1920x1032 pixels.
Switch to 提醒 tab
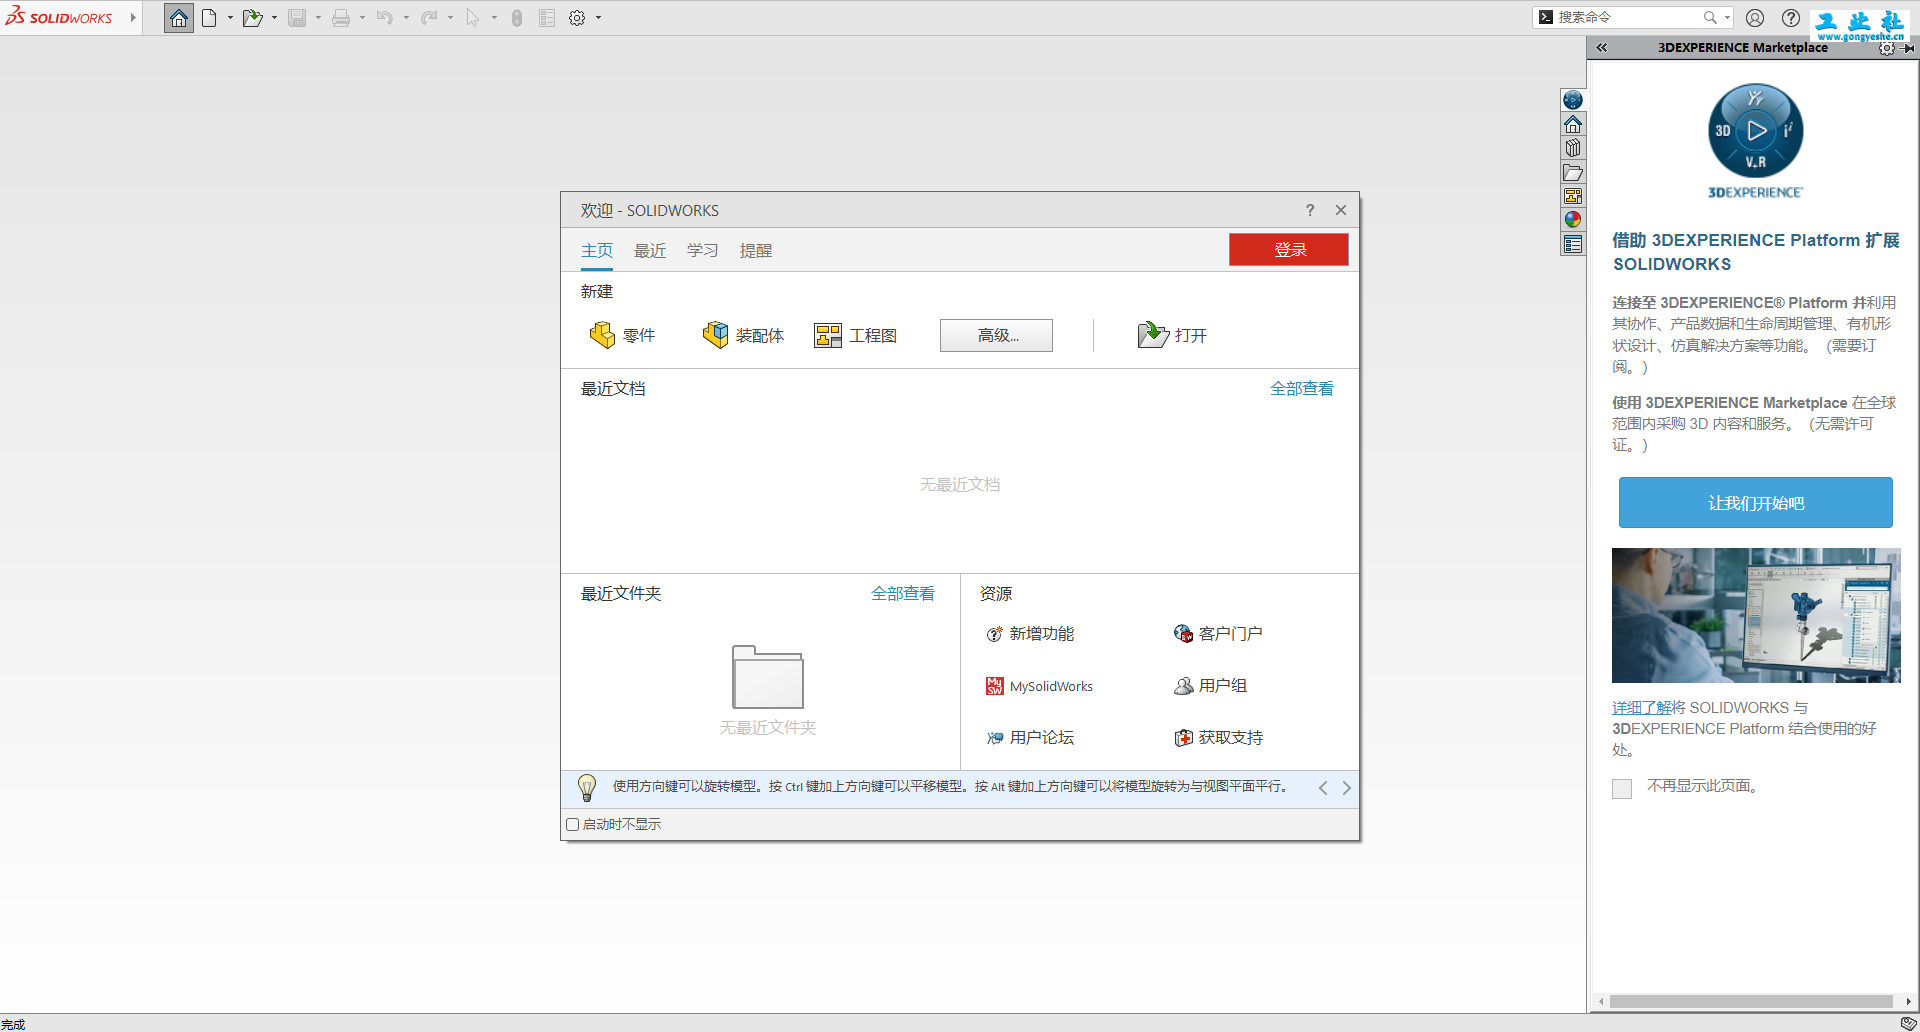coord(756,251)
